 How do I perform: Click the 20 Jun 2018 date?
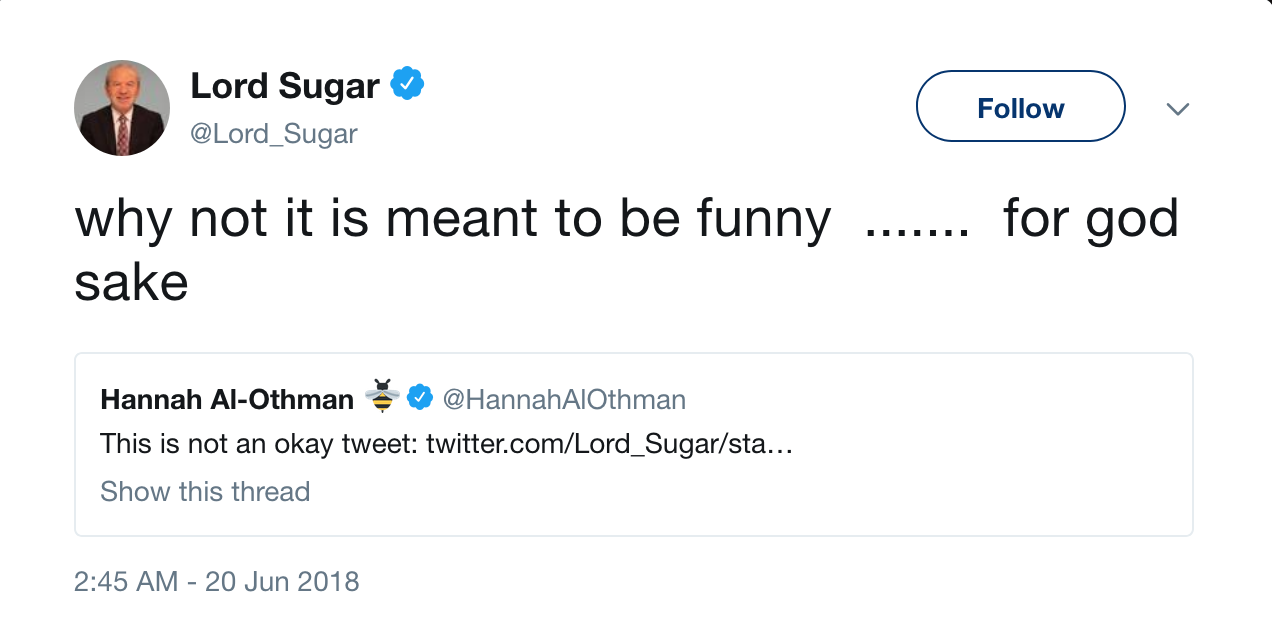pyautogui.click(x=282, y=581)
